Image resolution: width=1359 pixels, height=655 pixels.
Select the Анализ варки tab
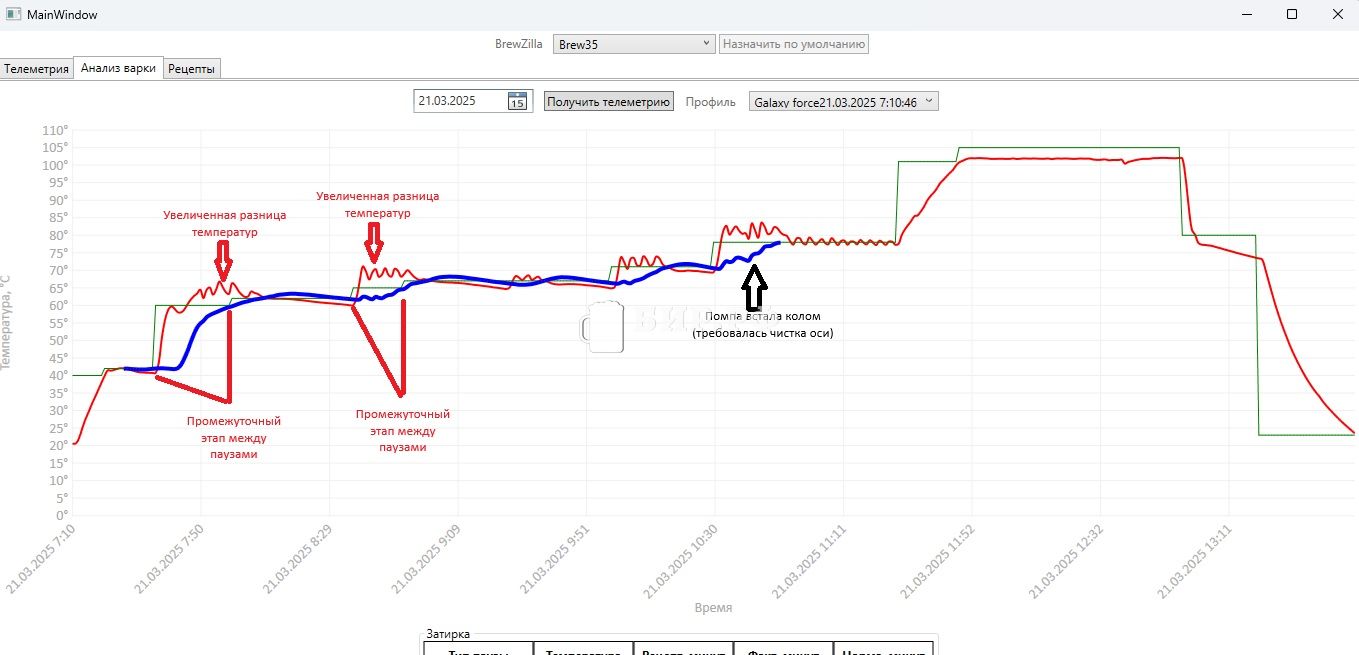(118, 69)
